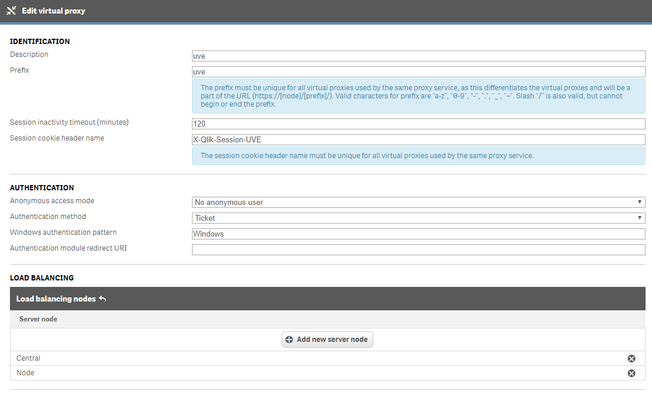Click the Prefix label
Viewport: 652px width, 397px height.
coord(20,70)
